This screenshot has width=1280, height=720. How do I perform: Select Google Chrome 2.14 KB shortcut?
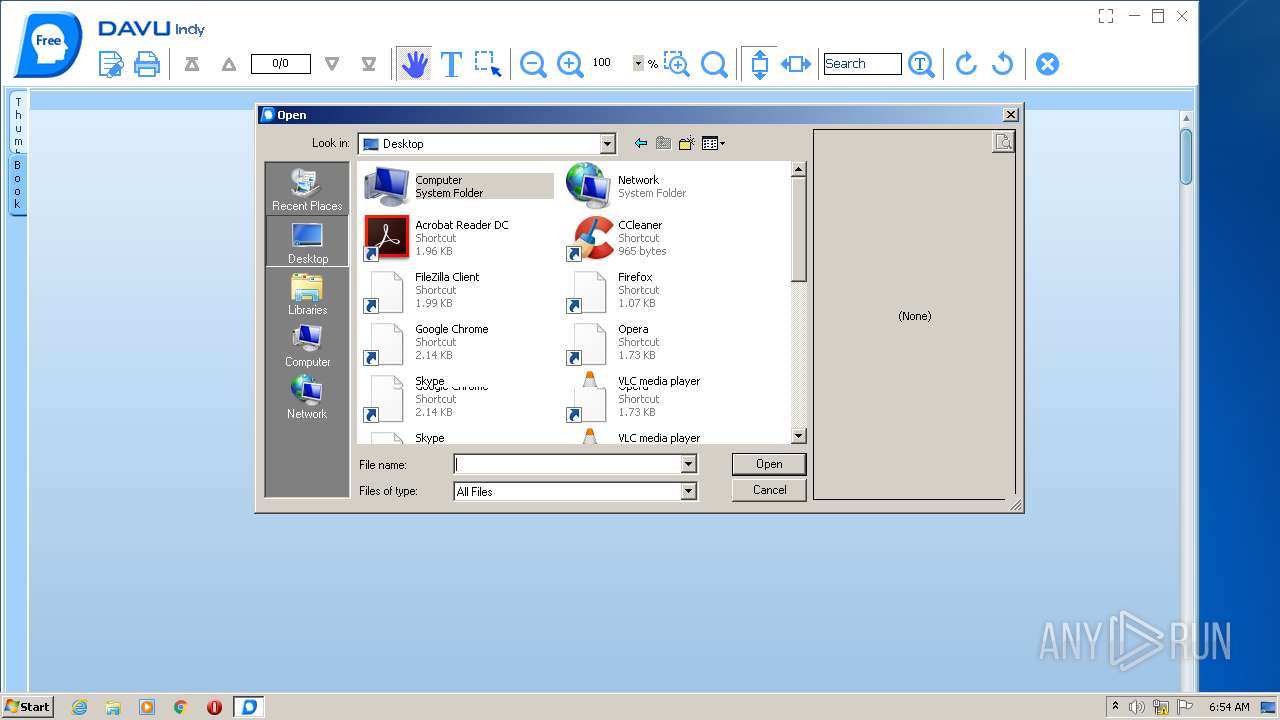point(427,342)
